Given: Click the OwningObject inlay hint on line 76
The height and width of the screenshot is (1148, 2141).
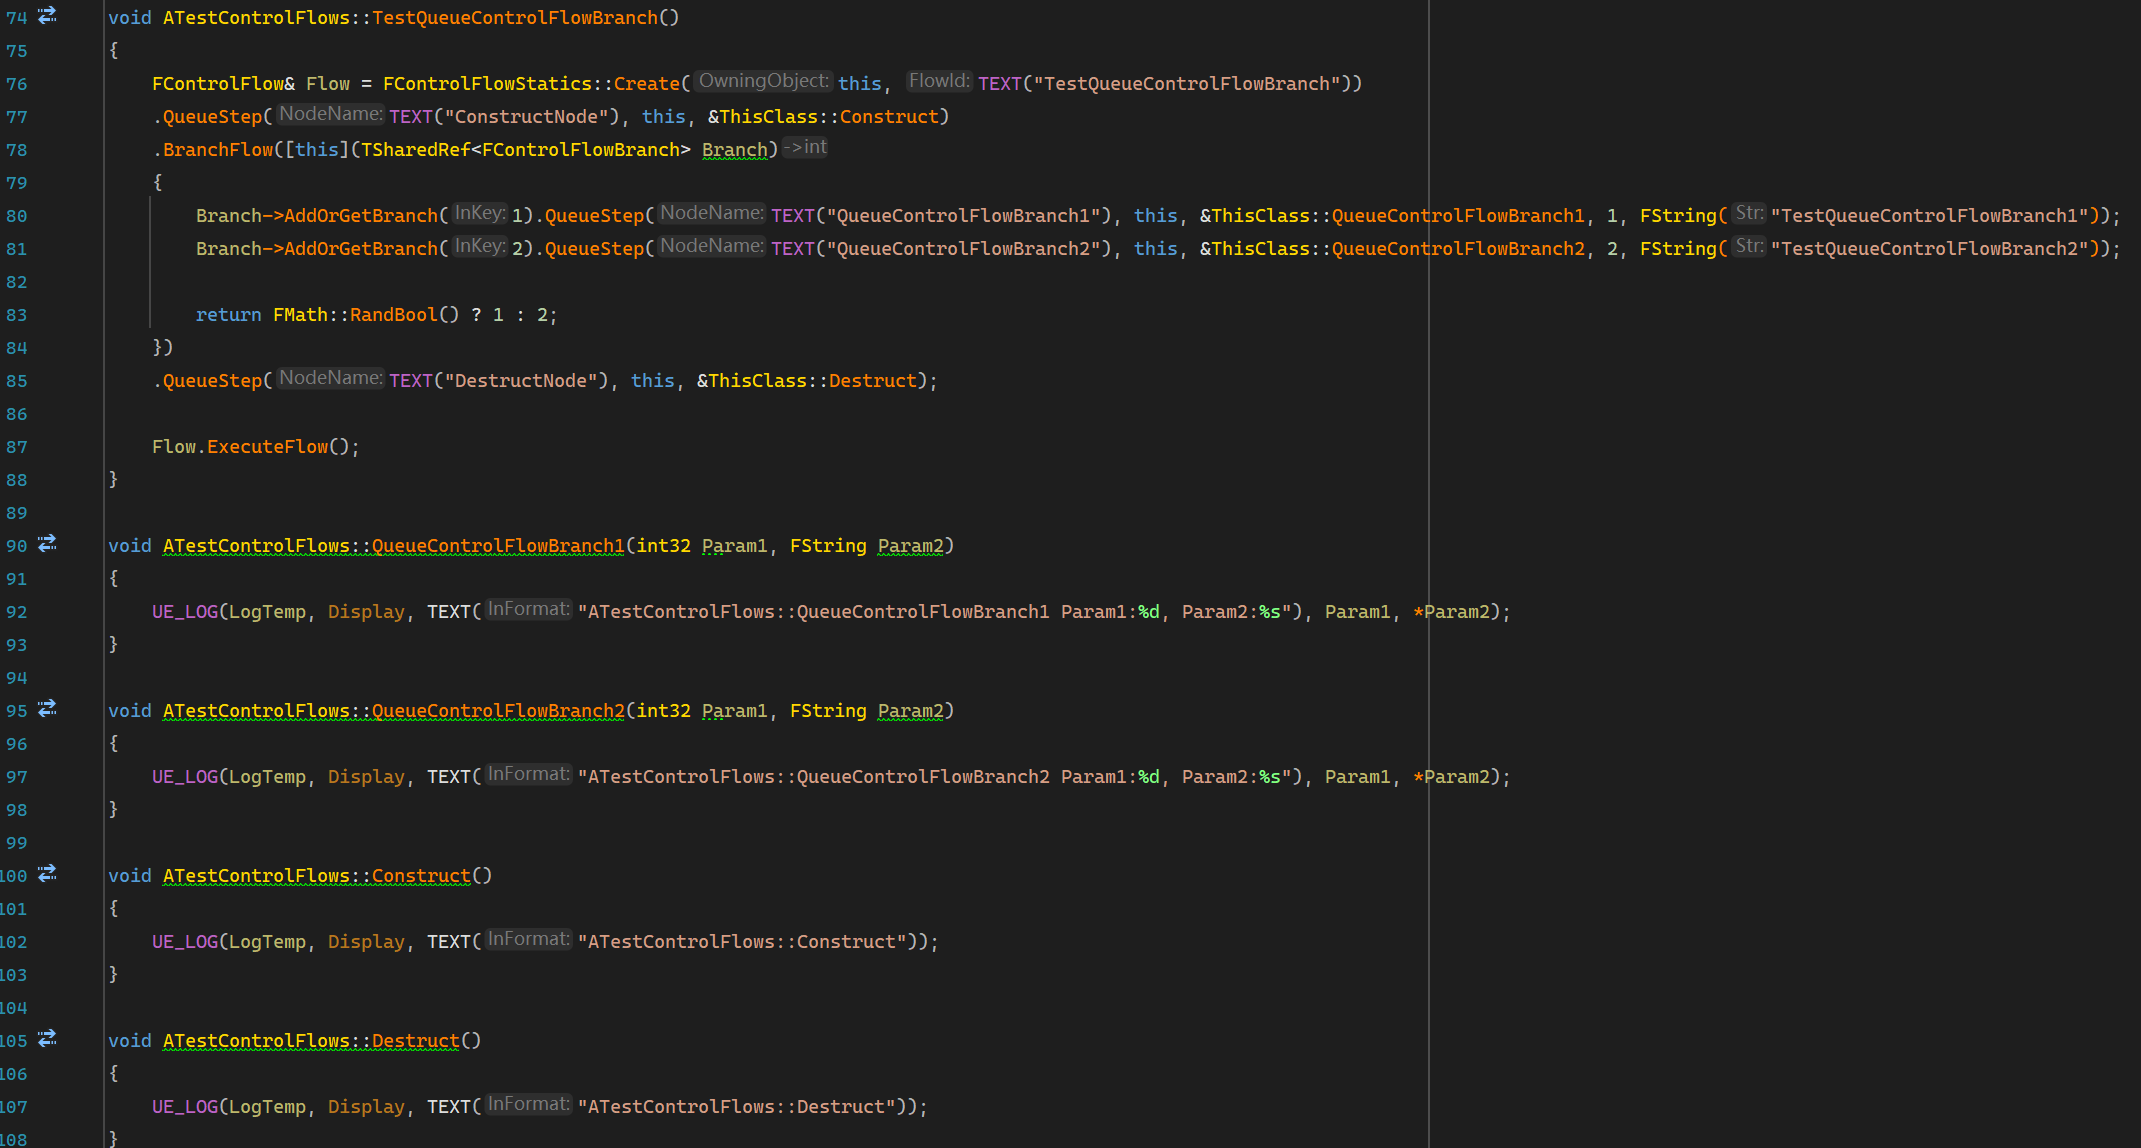Looking at the screenshot, I should [763, 82].
